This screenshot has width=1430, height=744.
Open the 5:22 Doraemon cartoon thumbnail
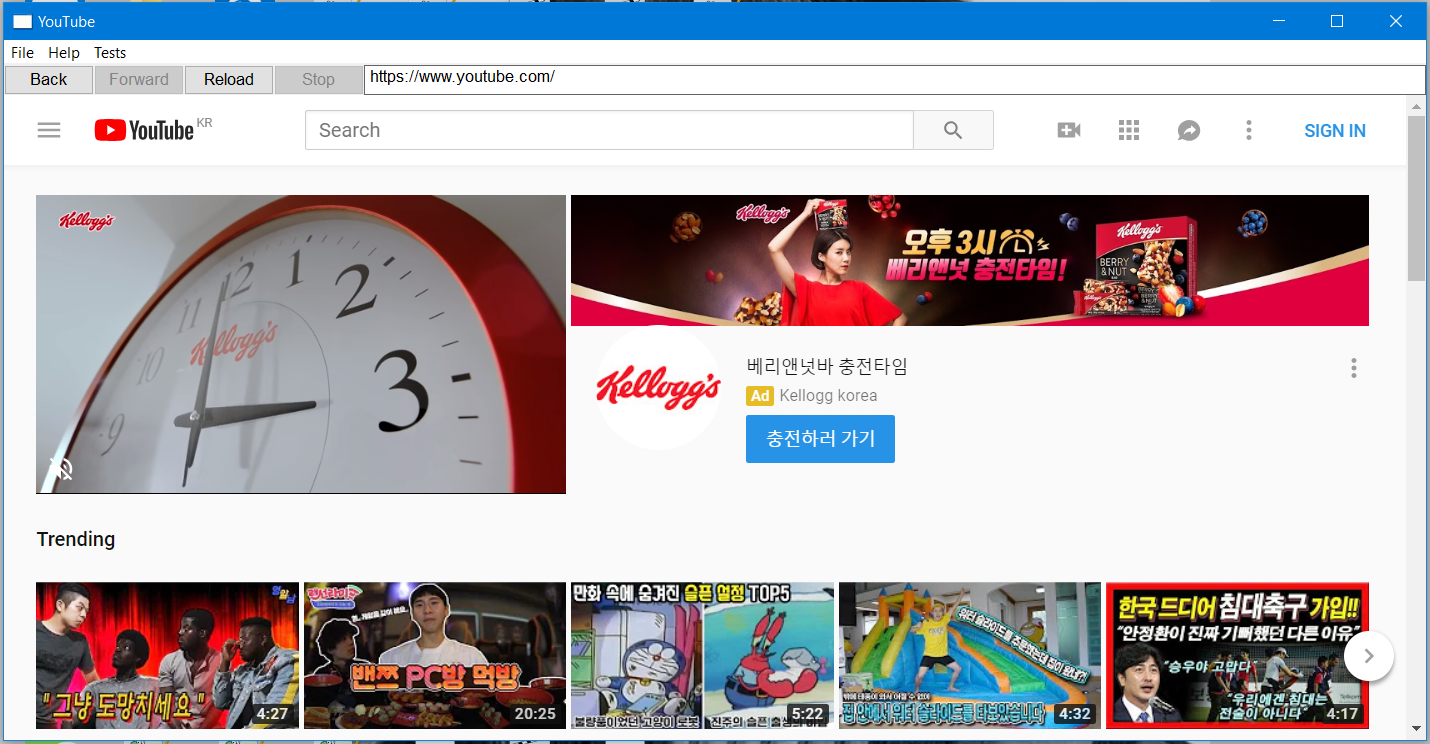[702, 656]
